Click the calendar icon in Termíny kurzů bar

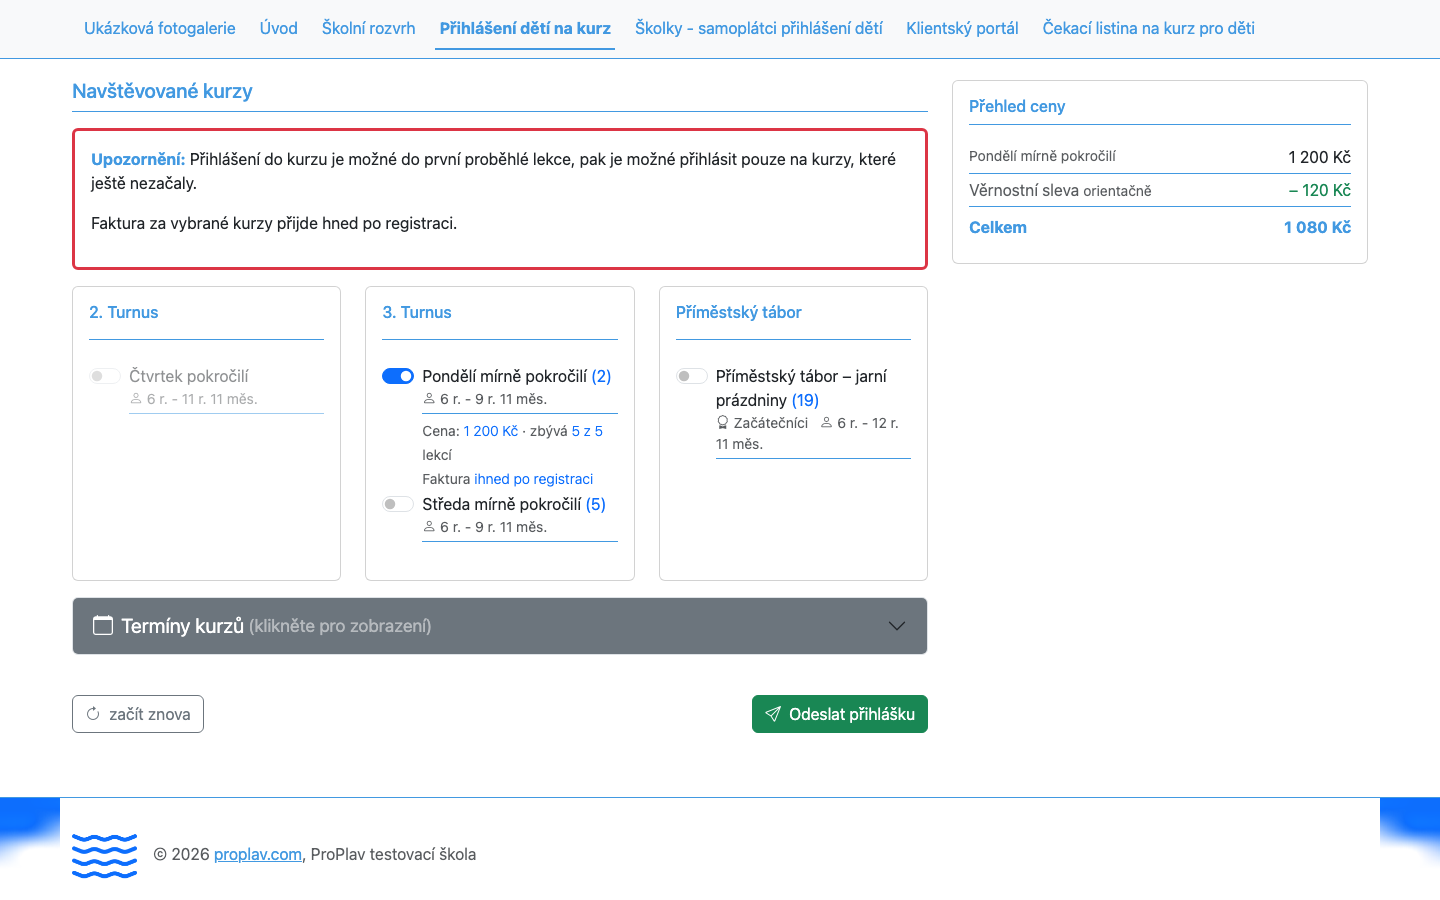coord(103,626)
